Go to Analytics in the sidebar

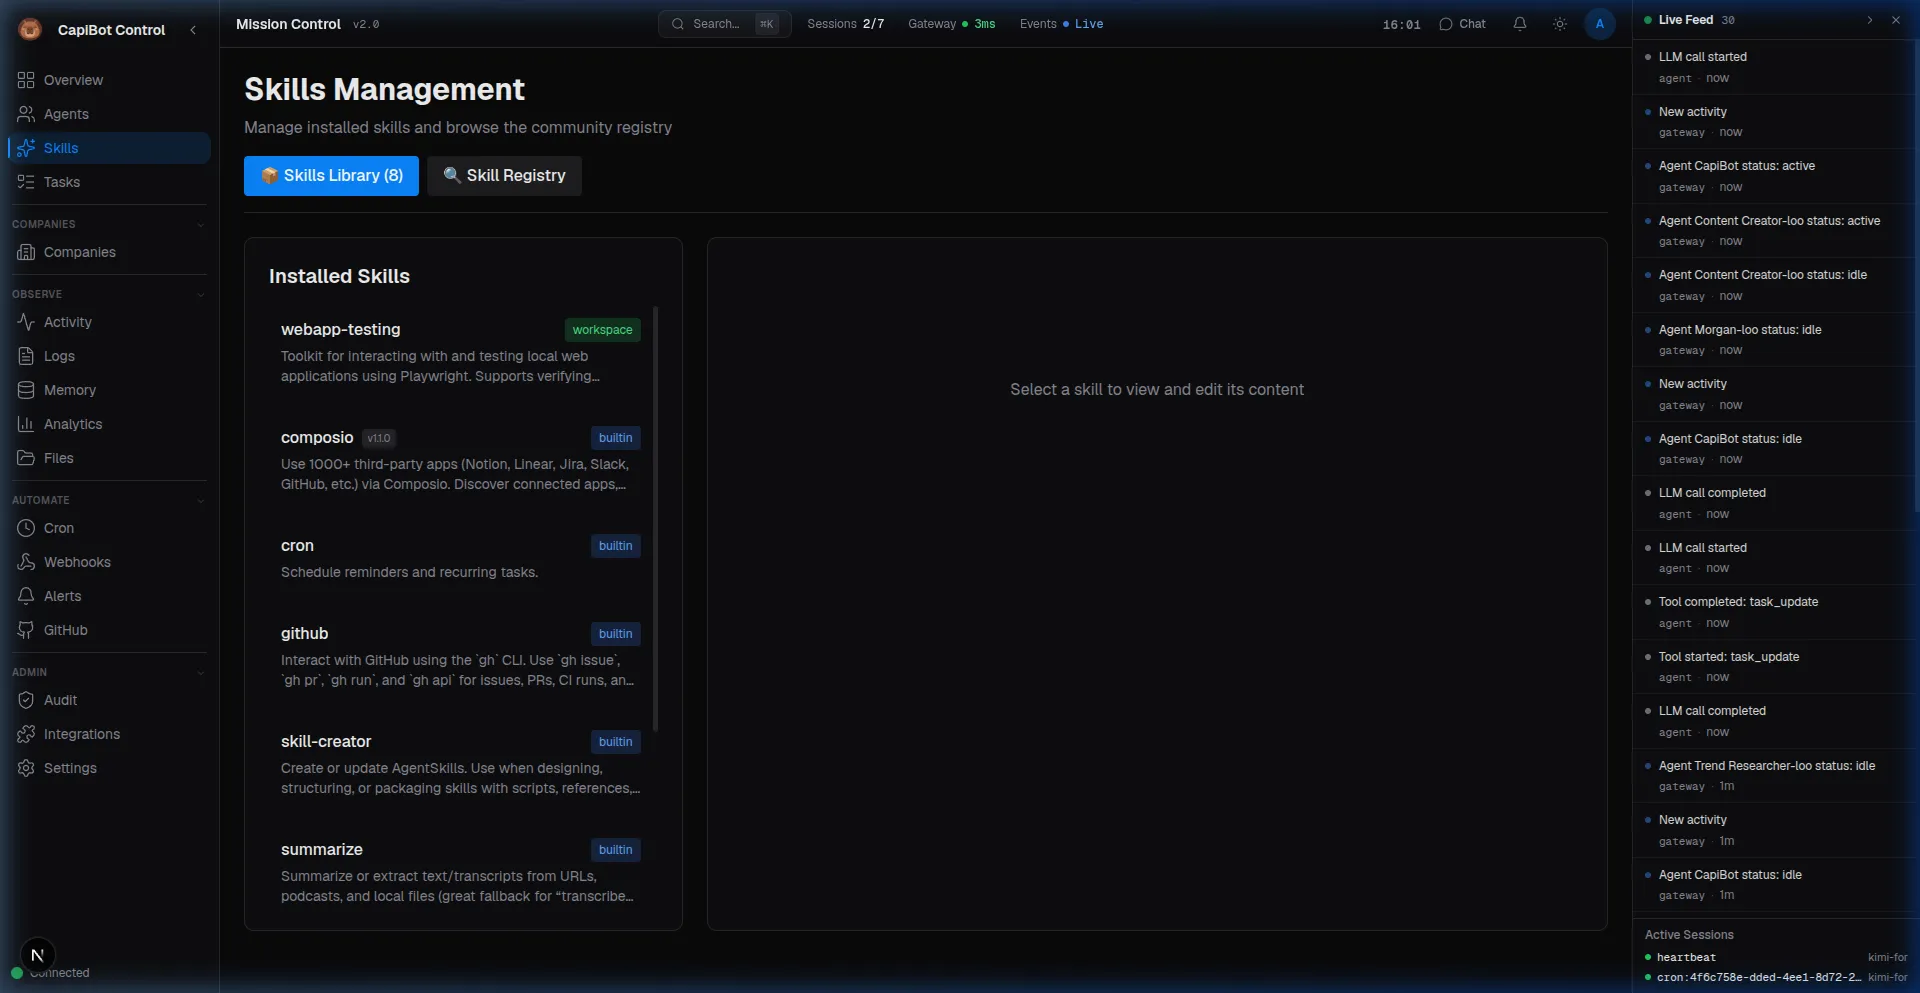pyautogui.click(x=72, y=424)
